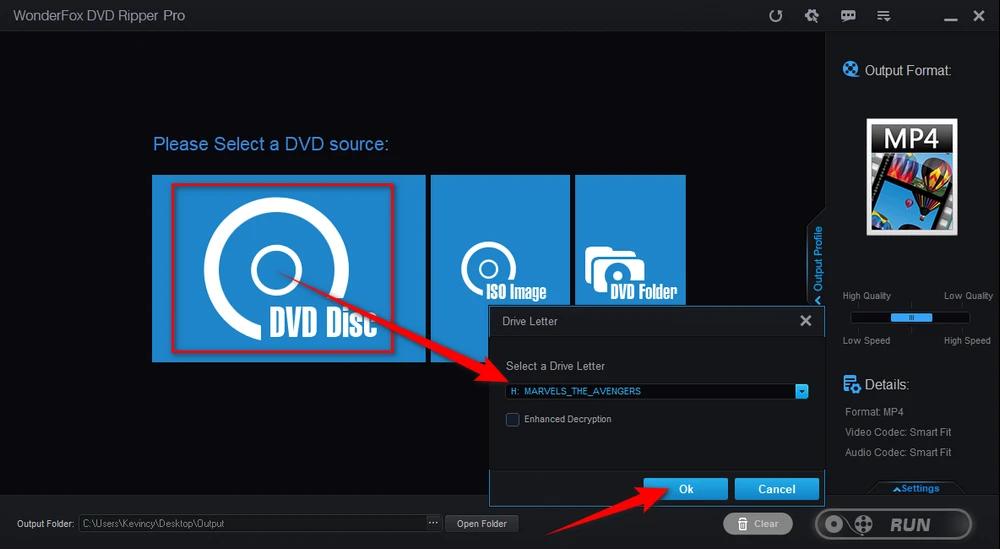Pick the DVD Folder source tile
The height and width of the screenshot is (549, 1000).
[x=630, y=240]
